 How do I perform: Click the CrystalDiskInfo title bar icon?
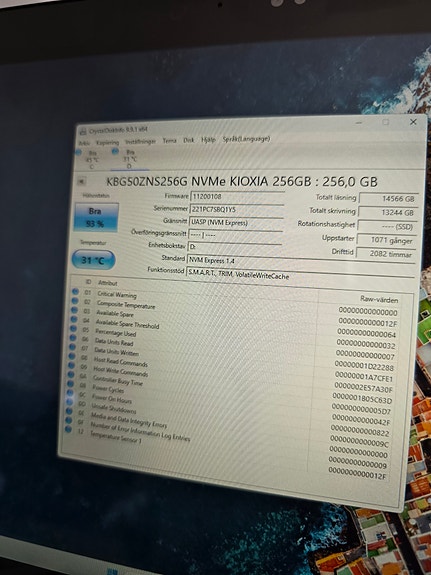click(x=83, y=131)
